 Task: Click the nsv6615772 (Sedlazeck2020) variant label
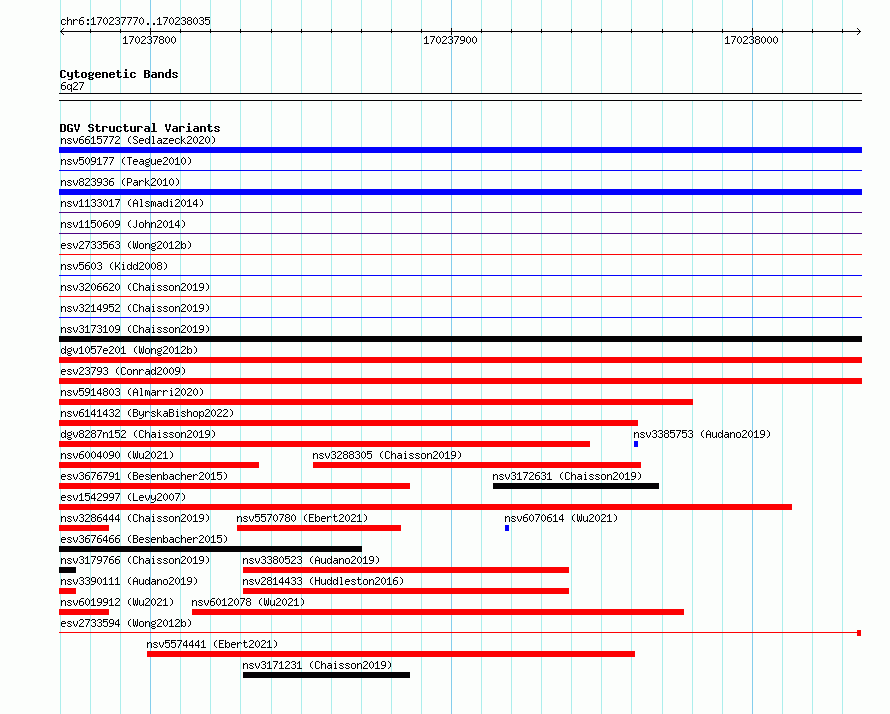pyautogui.click(x=138, y=140)
